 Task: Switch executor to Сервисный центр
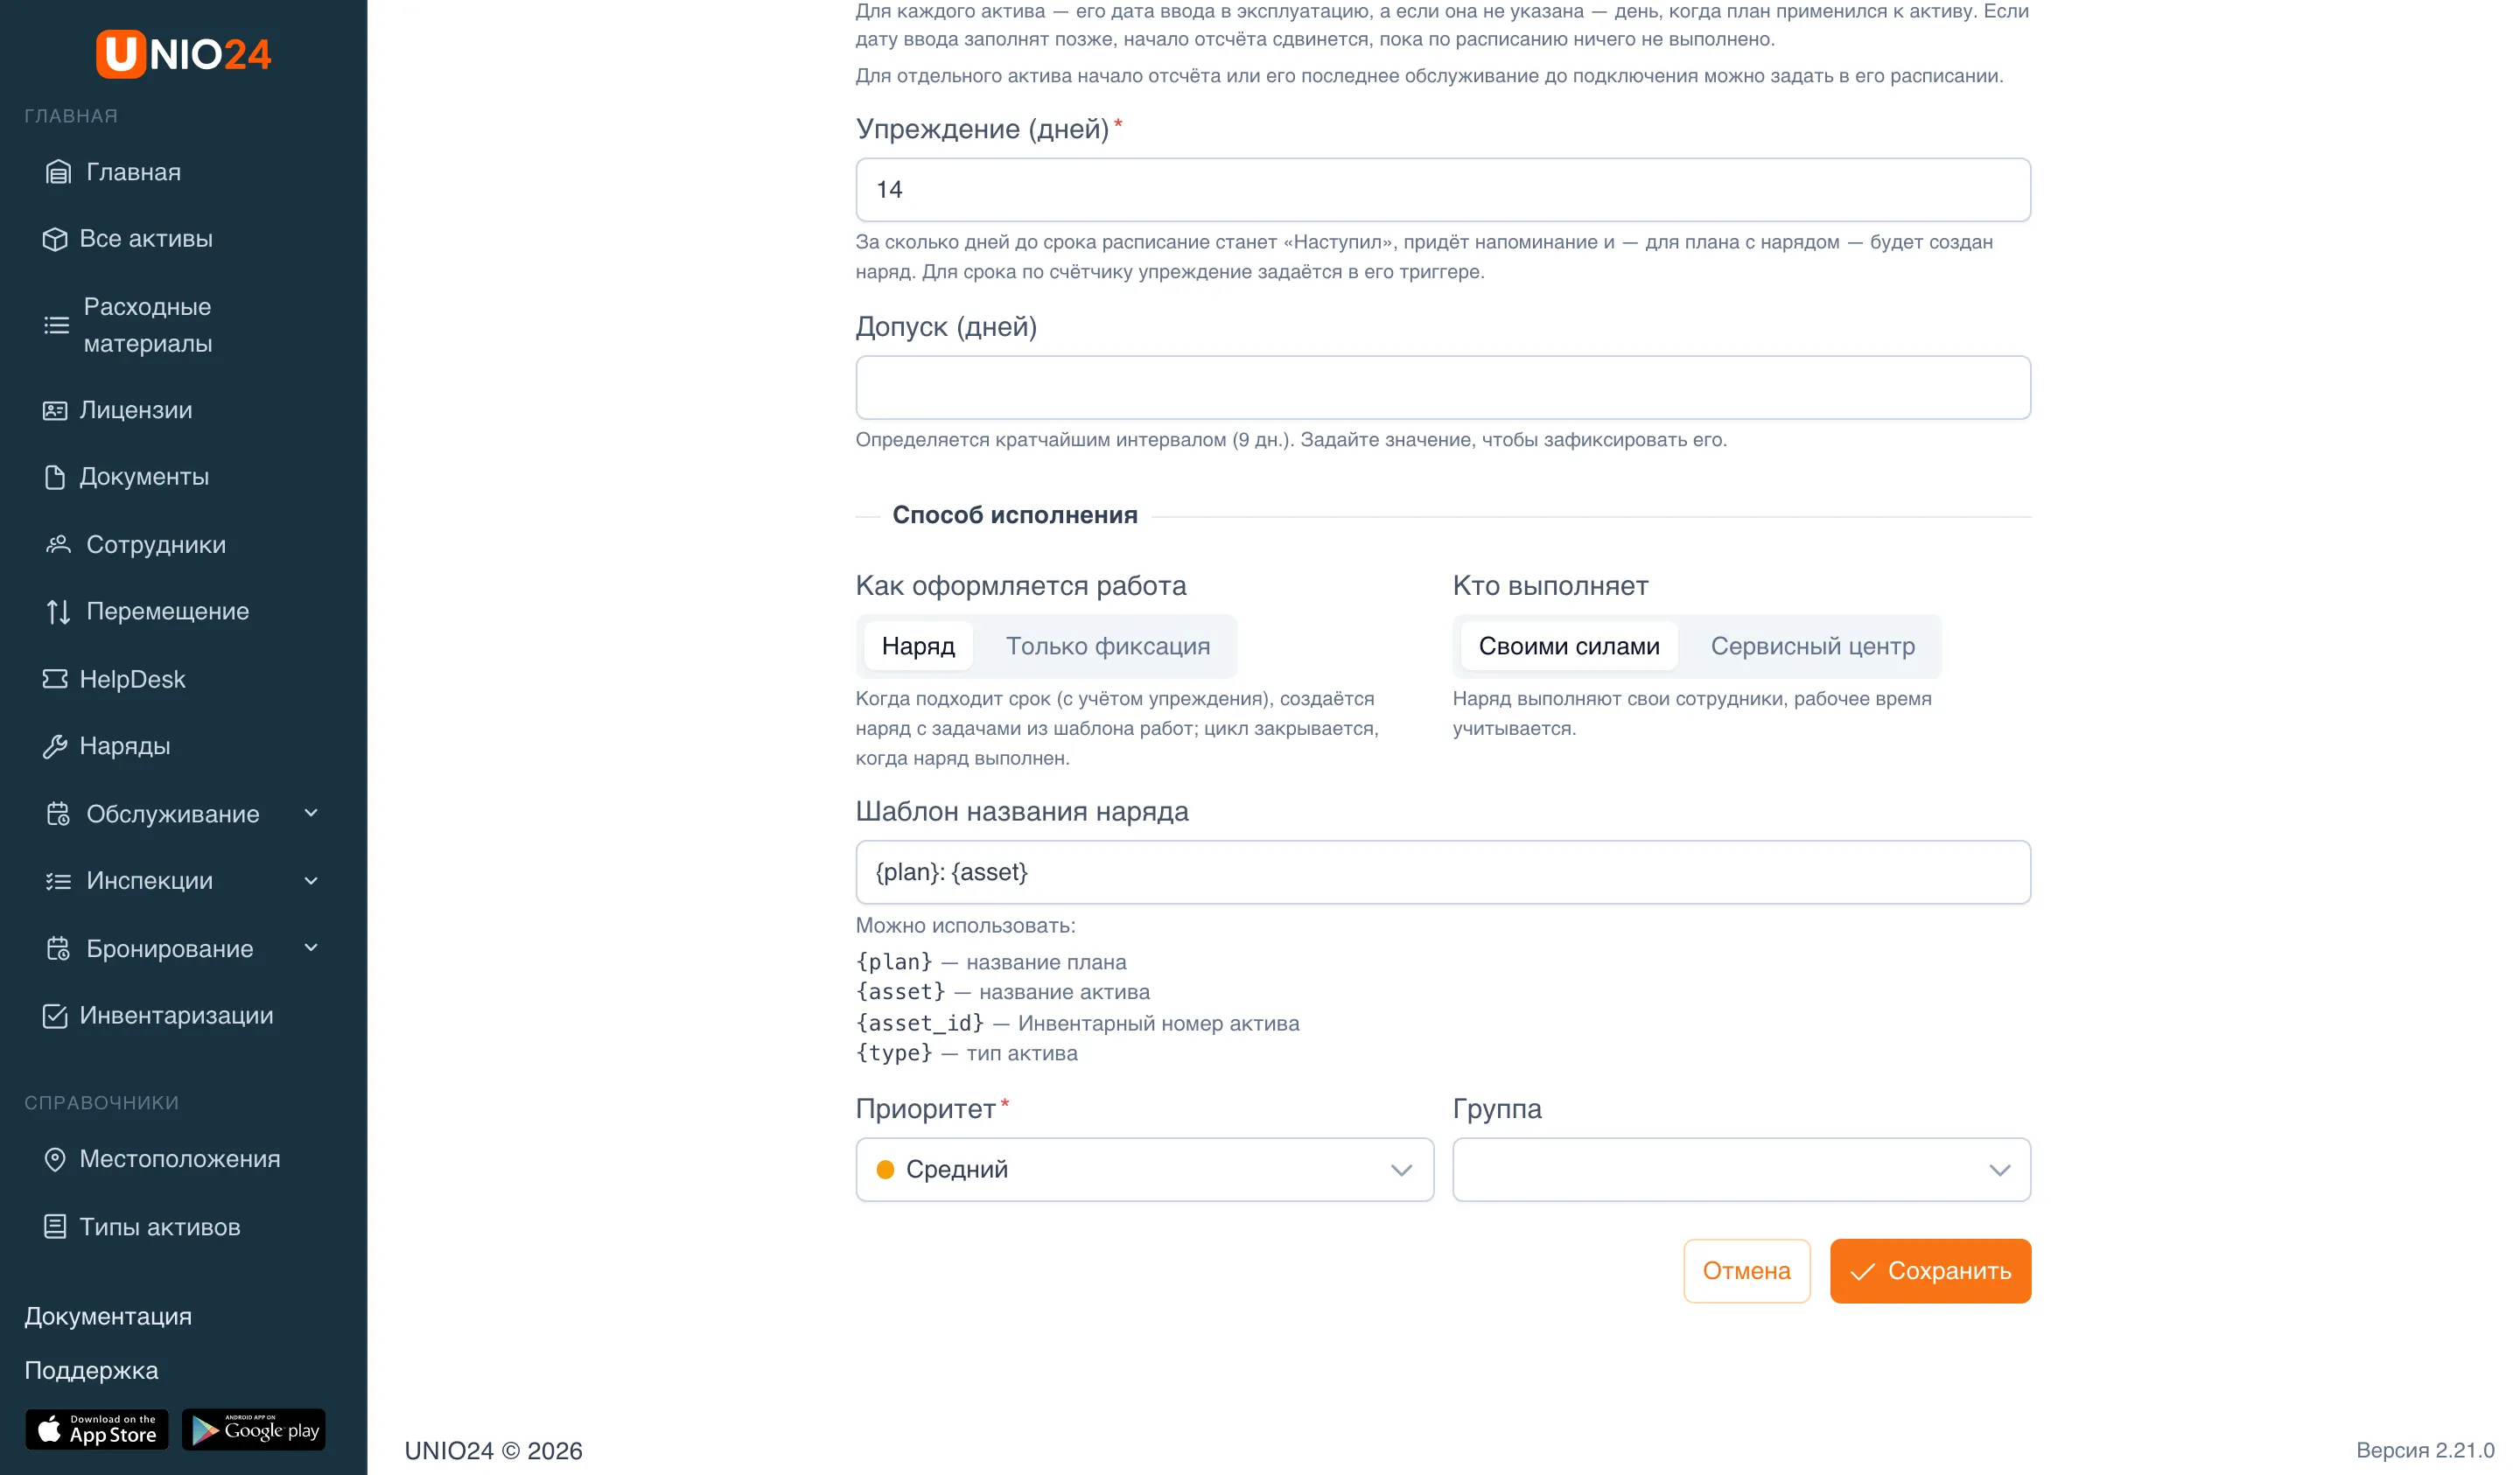[1812, 646]
